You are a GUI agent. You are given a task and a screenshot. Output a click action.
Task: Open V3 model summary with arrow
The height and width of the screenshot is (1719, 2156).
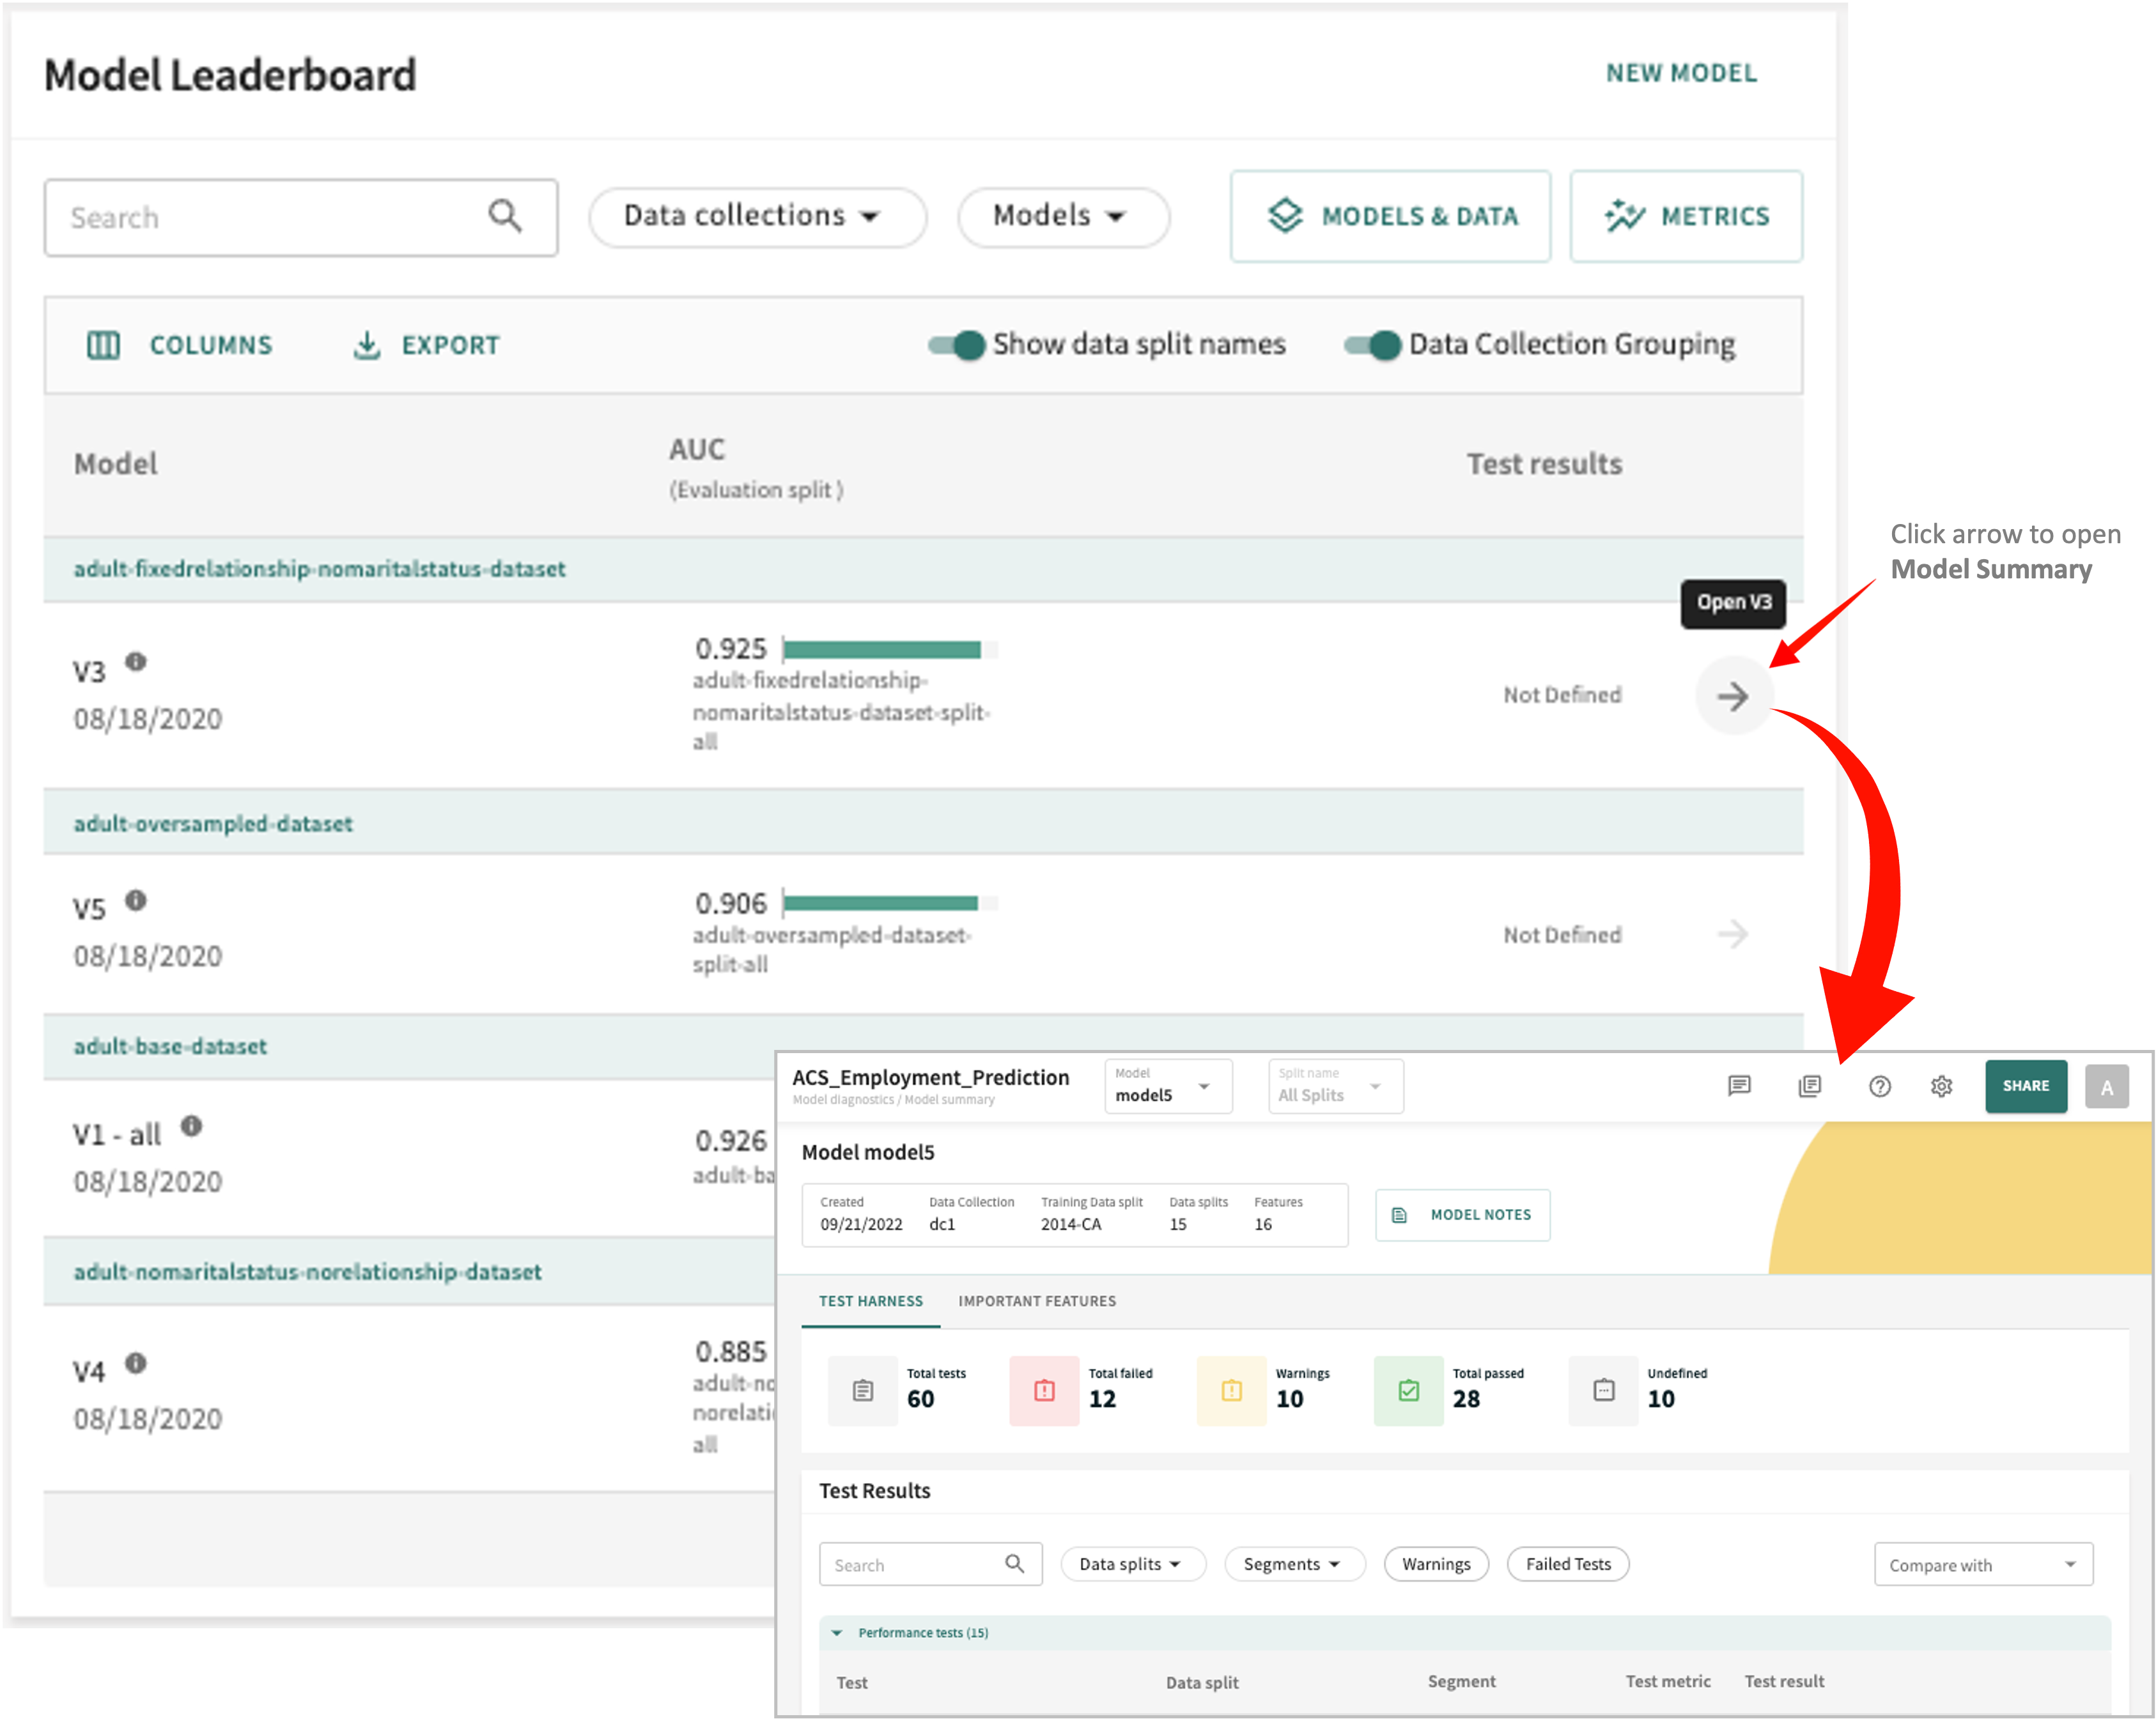[x=1733, y=696]
